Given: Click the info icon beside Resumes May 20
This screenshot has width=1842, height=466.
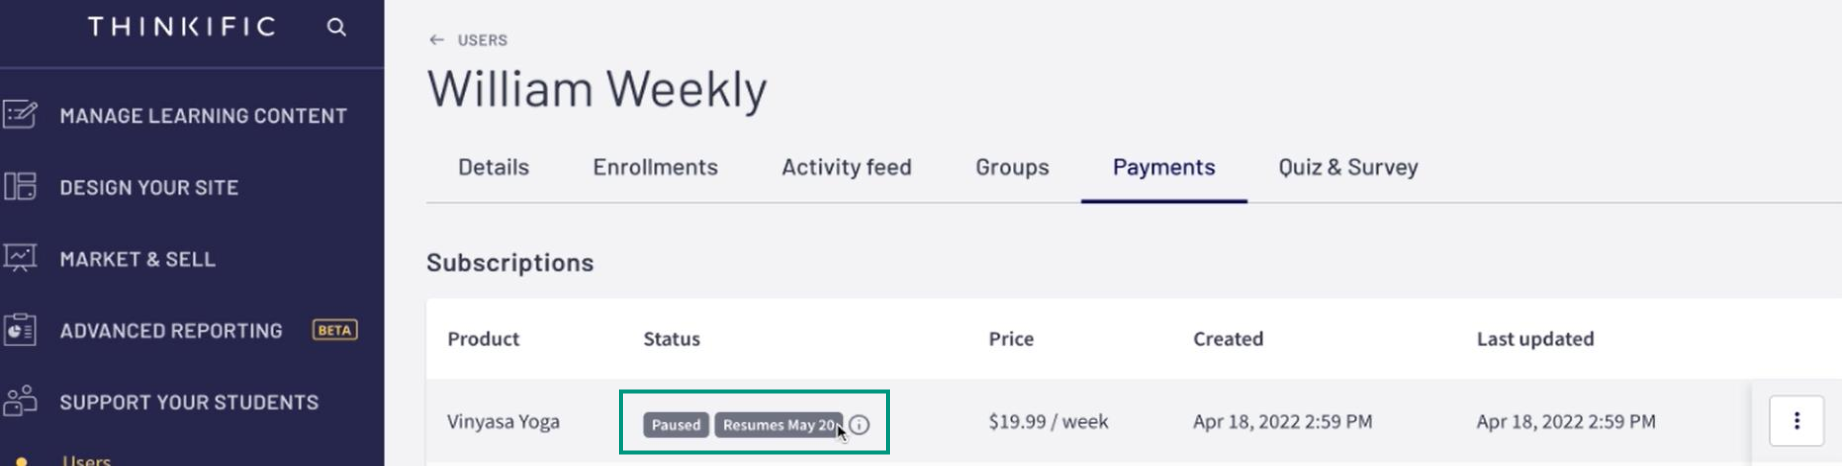Looking at the screenshot, I should coord(860,425).
